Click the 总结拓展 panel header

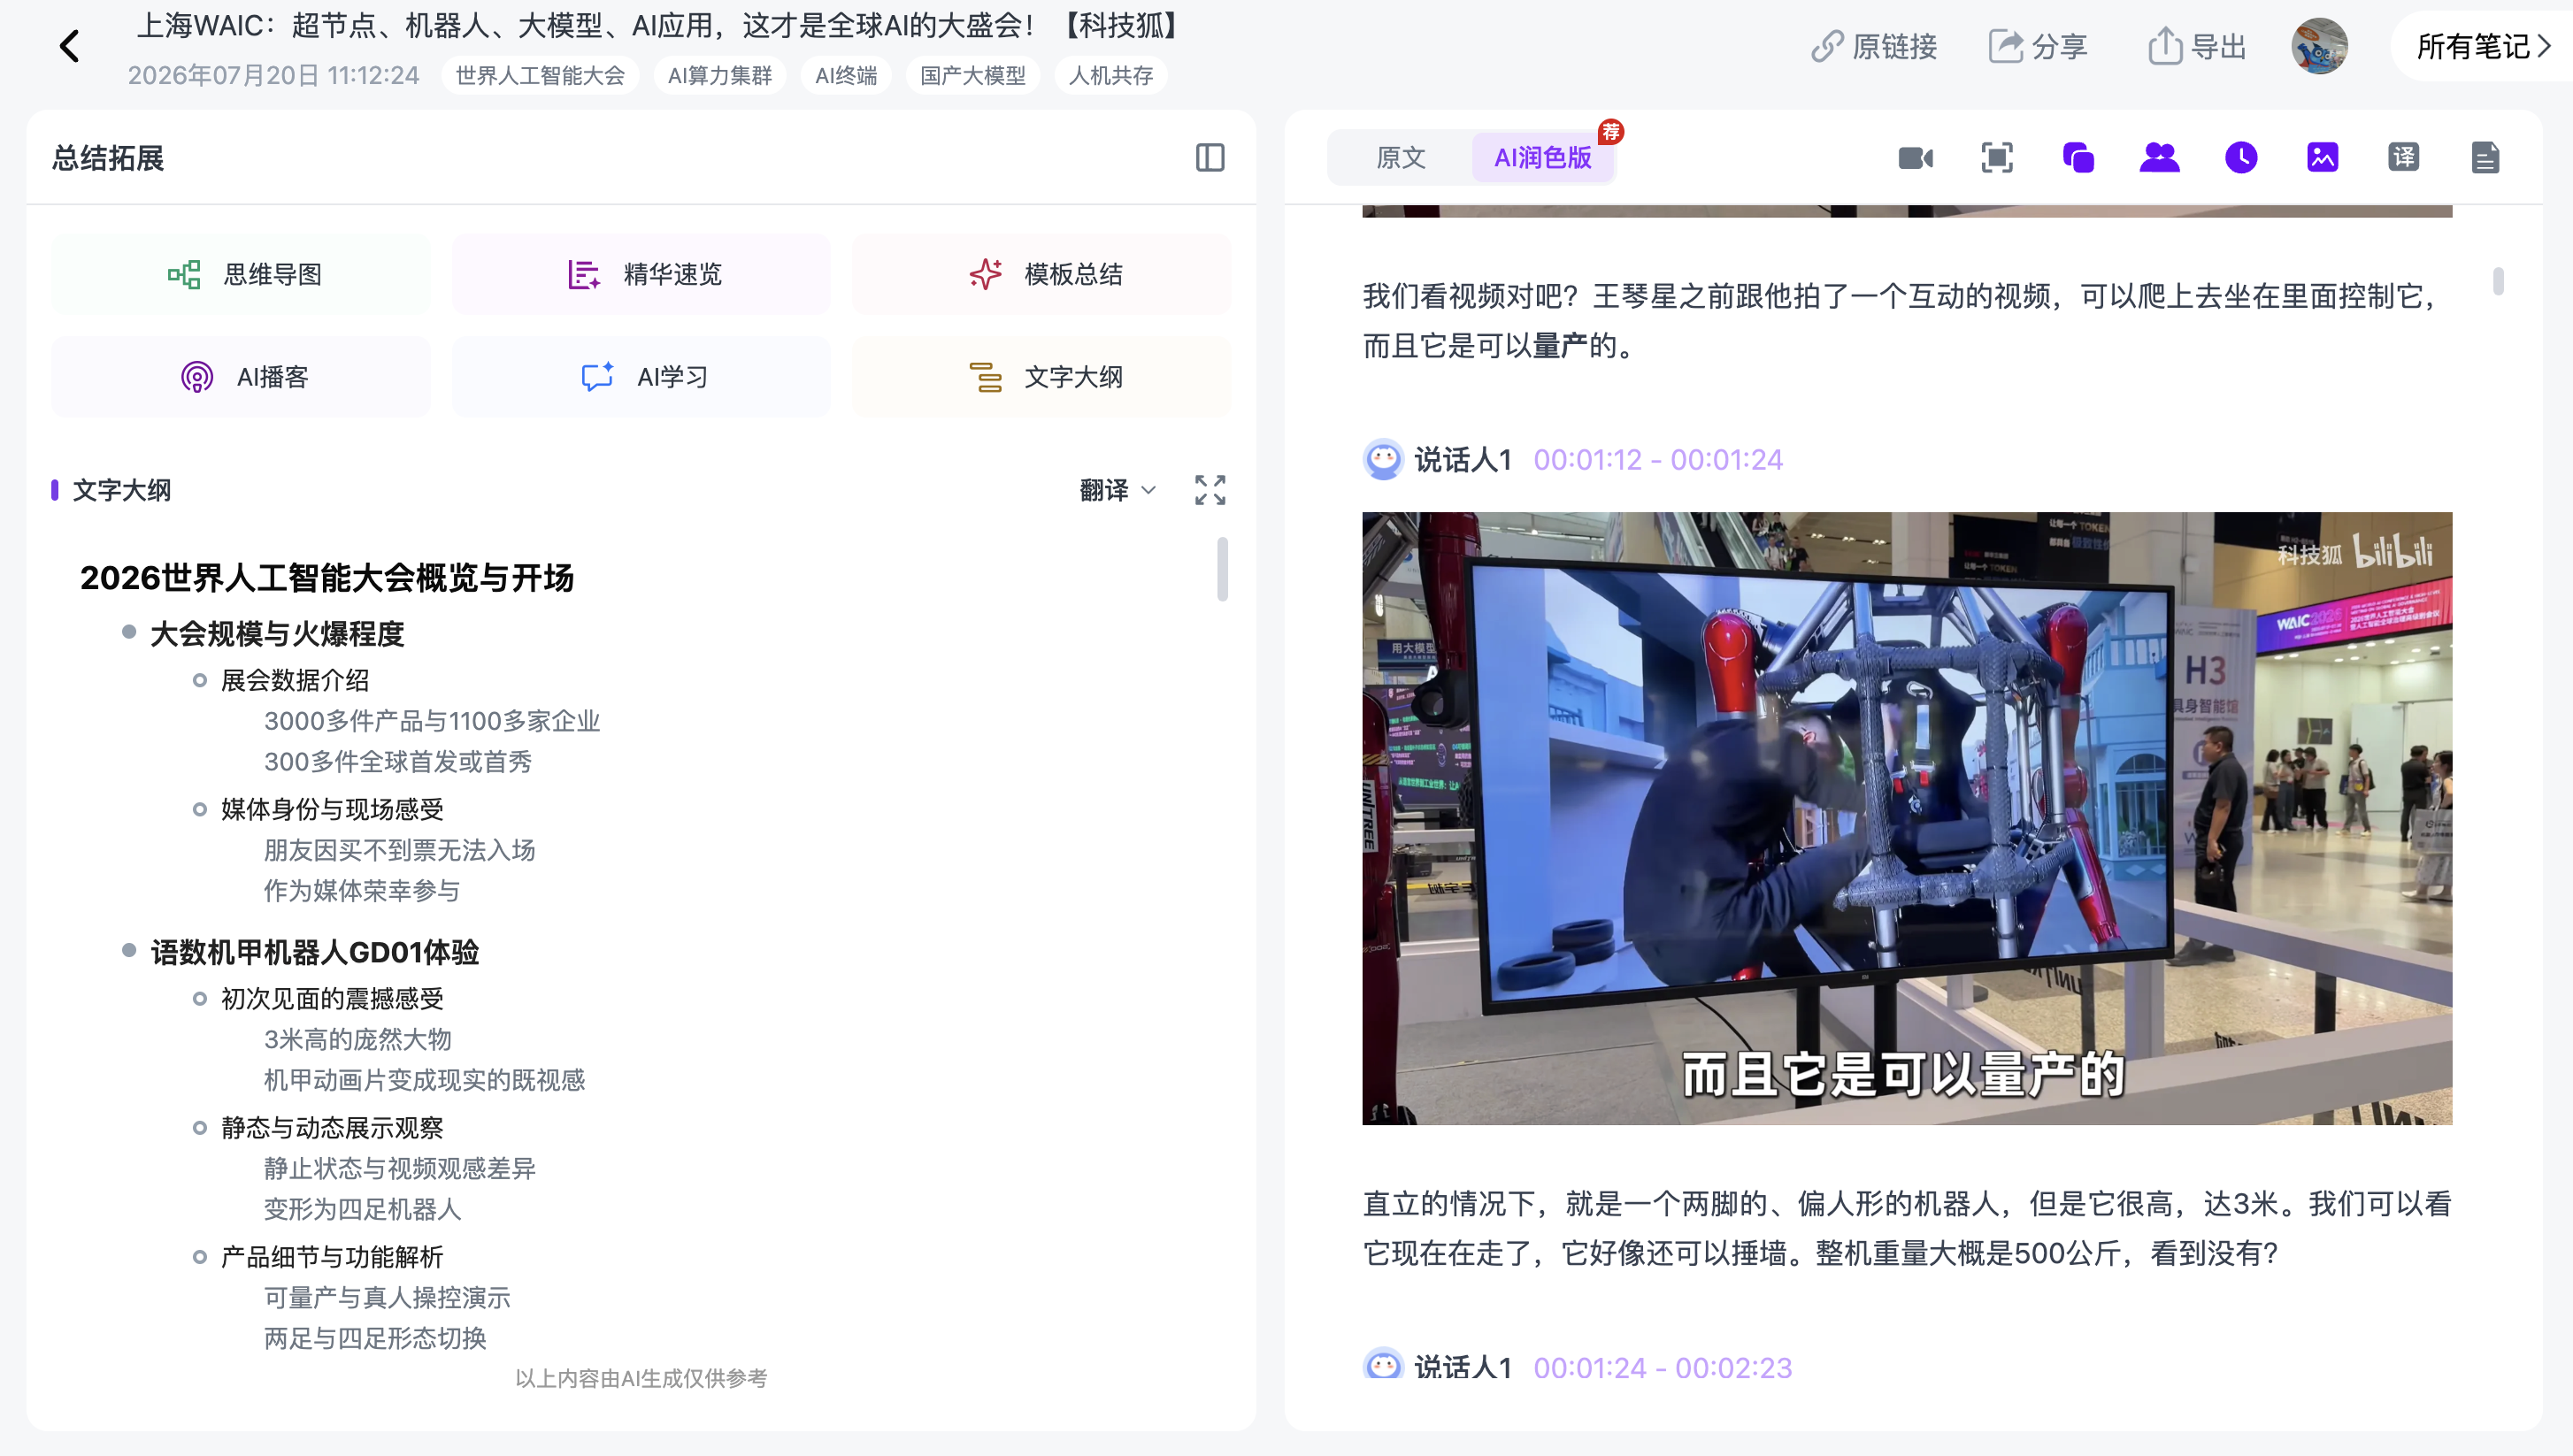108,158
